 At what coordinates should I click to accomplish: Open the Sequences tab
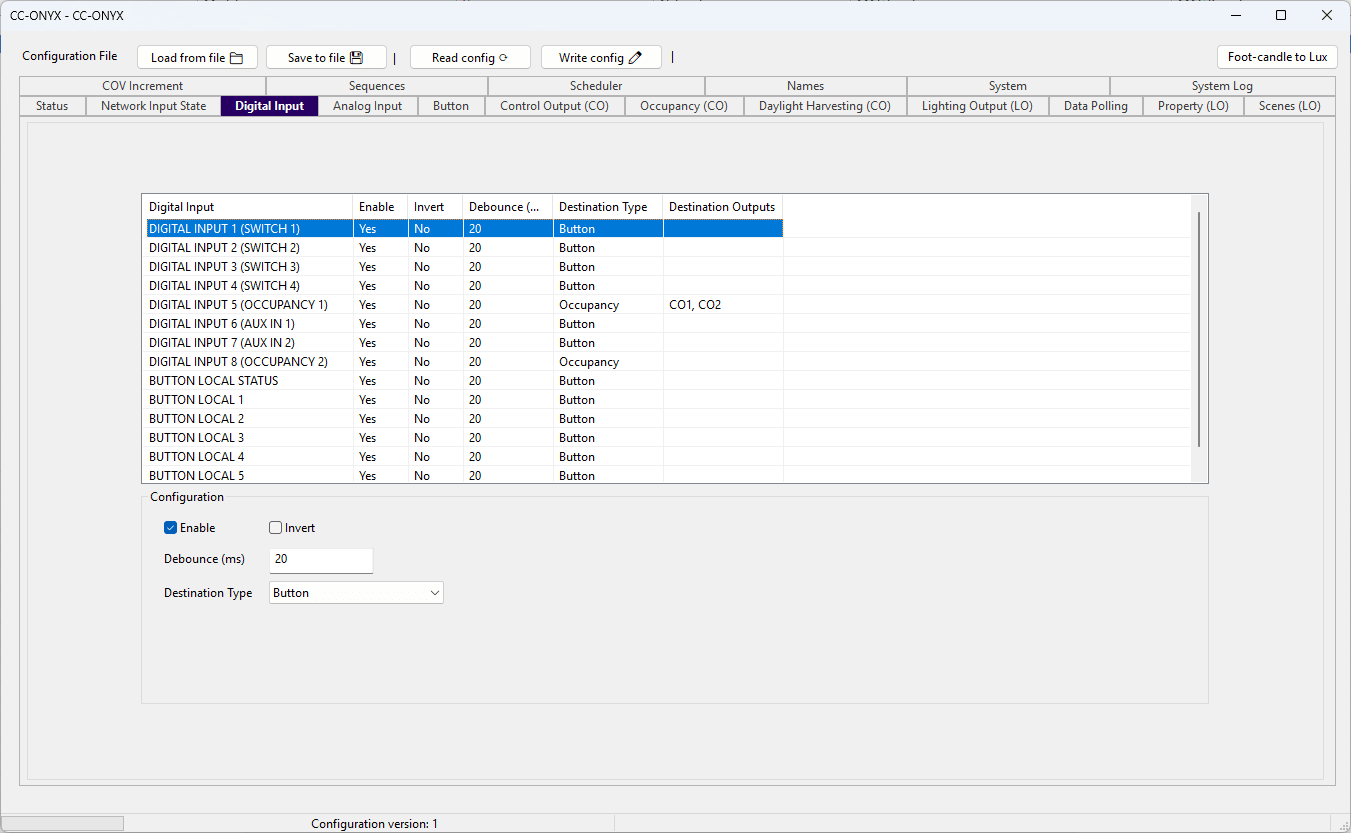click(x=377, y=86)
